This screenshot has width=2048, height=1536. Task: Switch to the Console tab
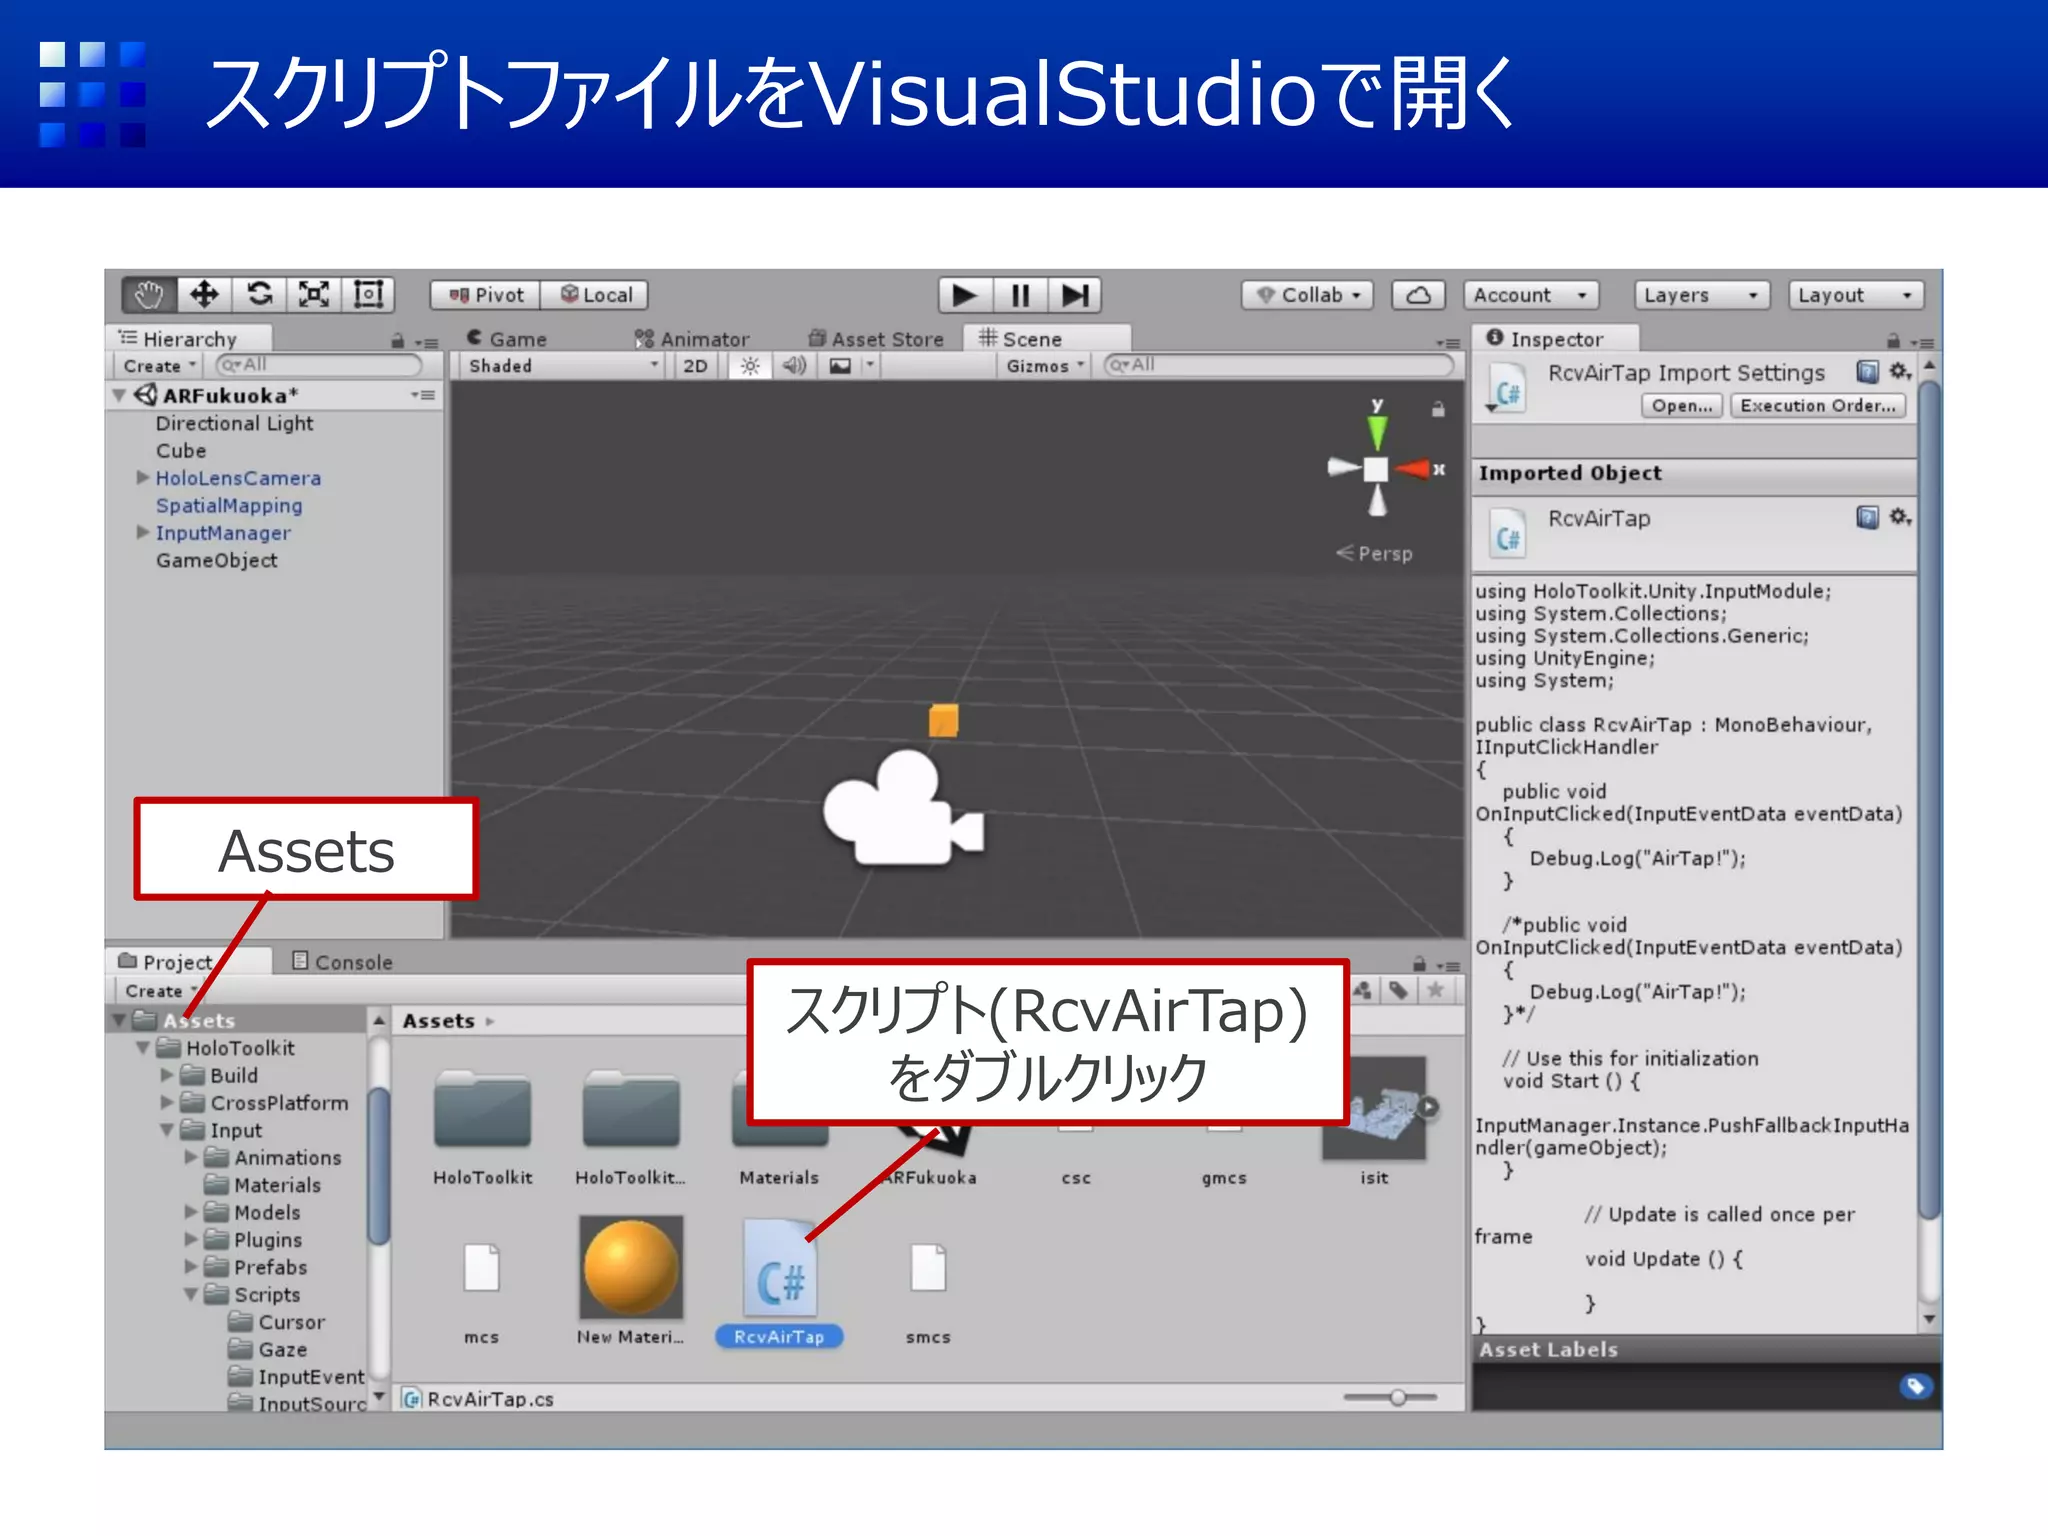[x=343, y=962]
